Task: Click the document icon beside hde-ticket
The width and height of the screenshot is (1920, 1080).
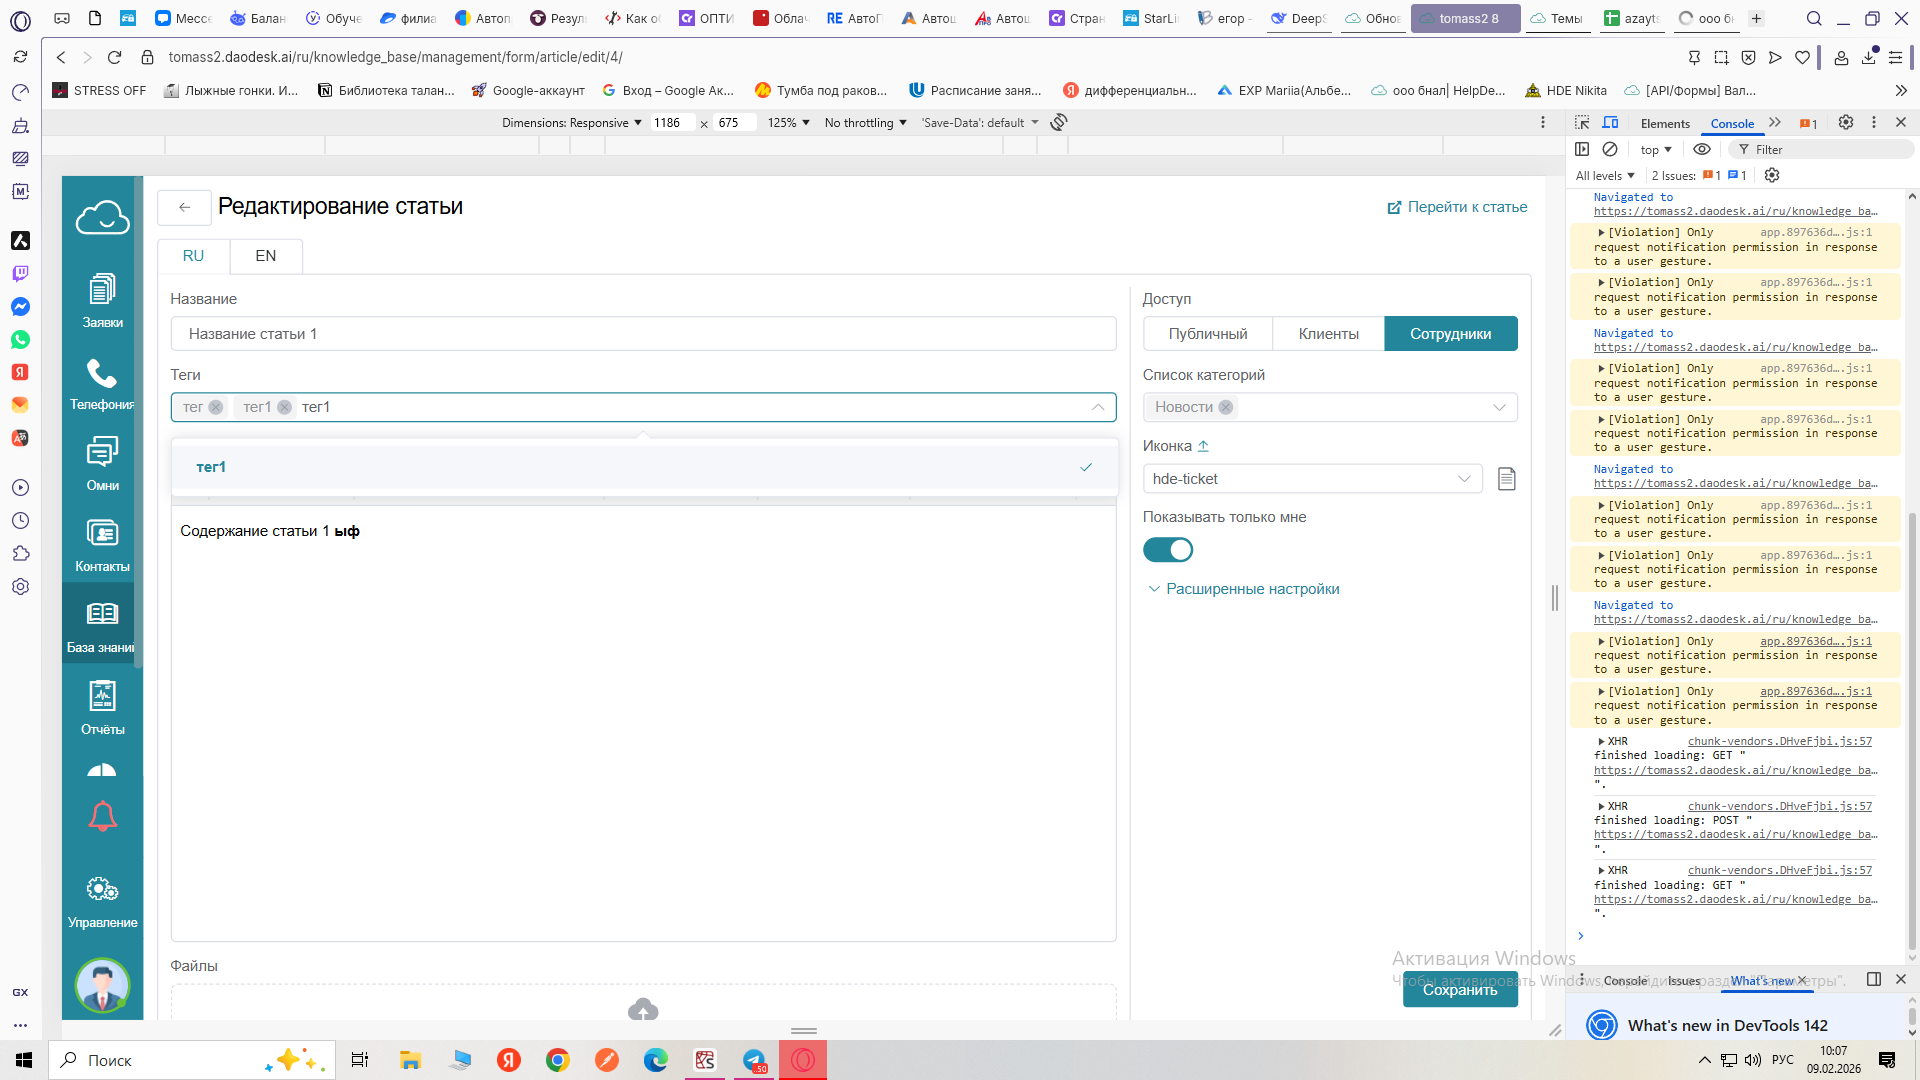Action: [x=1506, y=479]
